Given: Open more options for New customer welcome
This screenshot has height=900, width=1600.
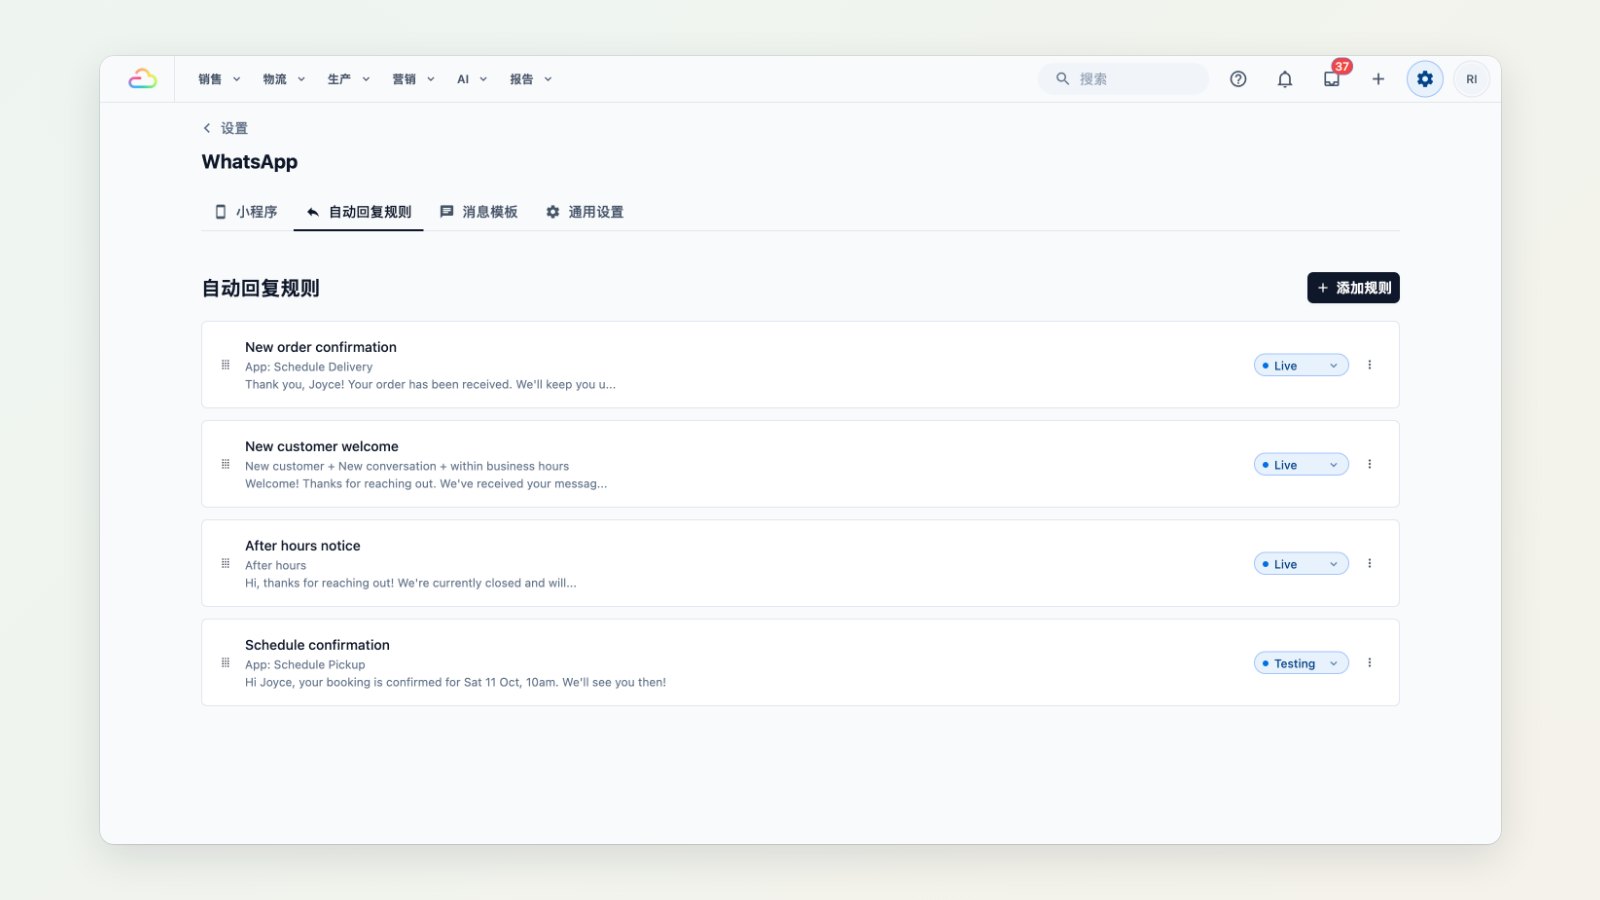Looking at the screenshot, I should pyautogui.click(x=1370, y=464).
